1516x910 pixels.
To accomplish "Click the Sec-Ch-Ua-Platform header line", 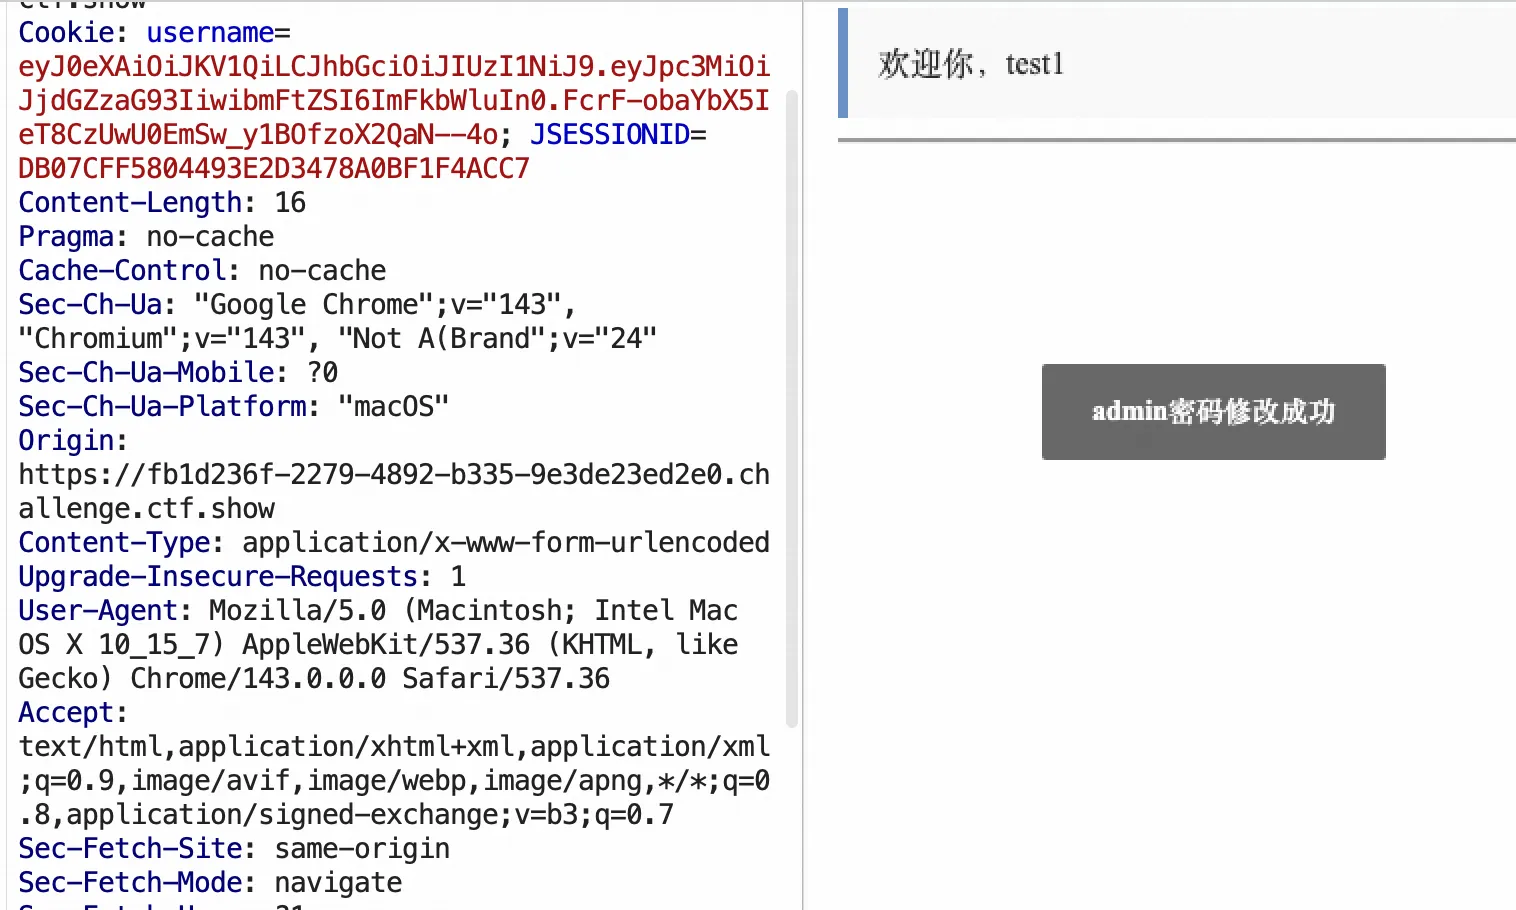I will coord(234,407).
